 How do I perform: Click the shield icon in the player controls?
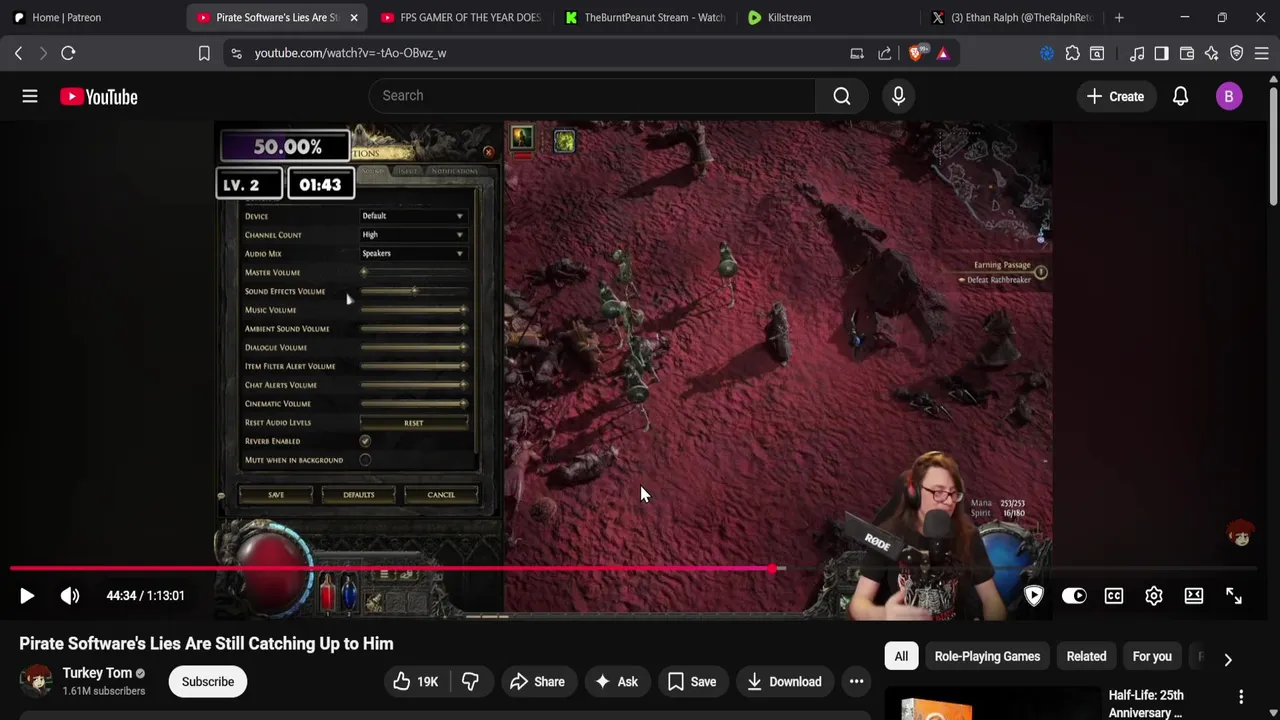pyautogui.click(x=1034, y=596)
